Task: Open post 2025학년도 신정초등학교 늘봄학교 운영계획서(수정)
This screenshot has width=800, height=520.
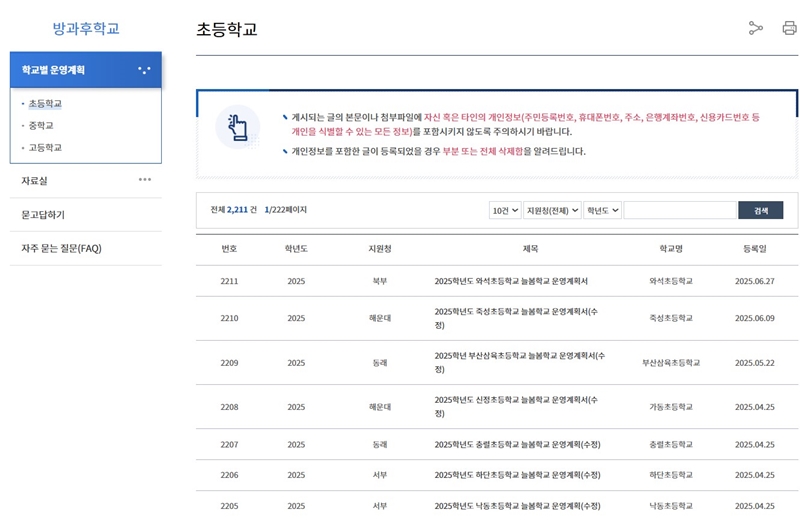Action: (516, 407)
